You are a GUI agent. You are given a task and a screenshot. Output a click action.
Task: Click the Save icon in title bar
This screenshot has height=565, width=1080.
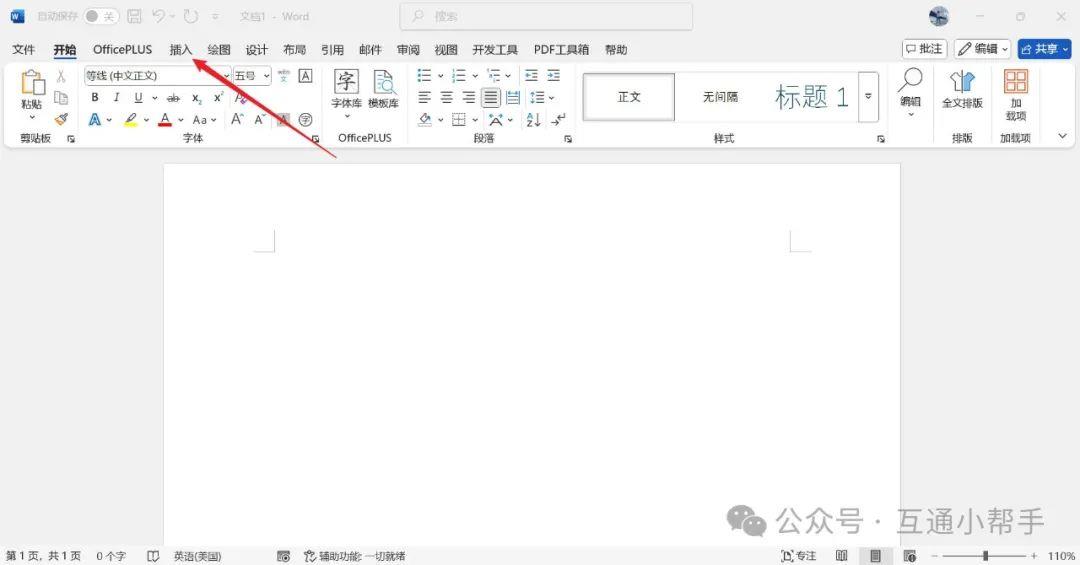[x=134, y=16]
